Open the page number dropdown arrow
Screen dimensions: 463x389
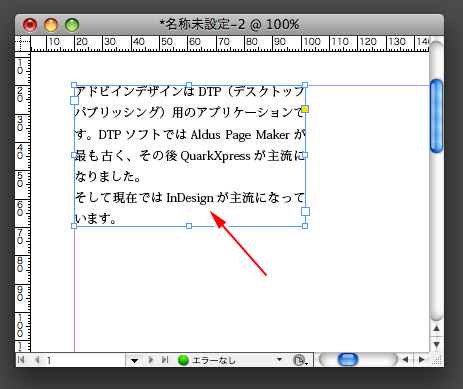[134, 360]
